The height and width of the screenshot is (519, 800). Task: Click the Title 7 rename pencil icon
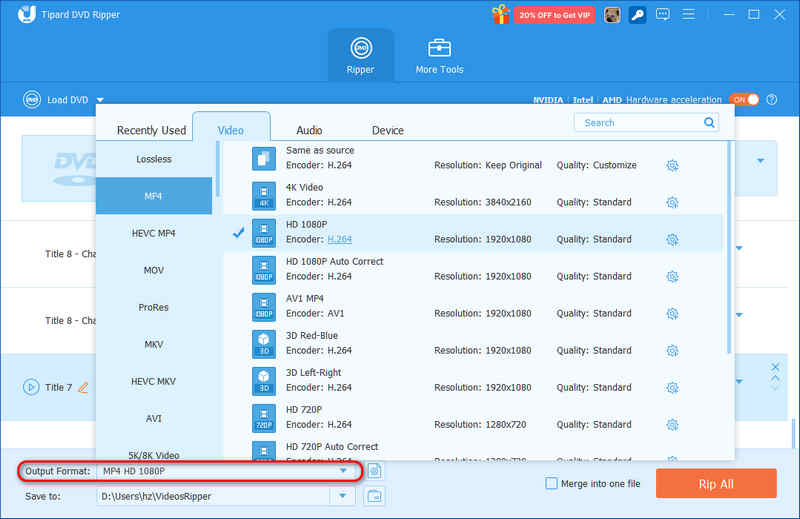[x=83, y=387]
